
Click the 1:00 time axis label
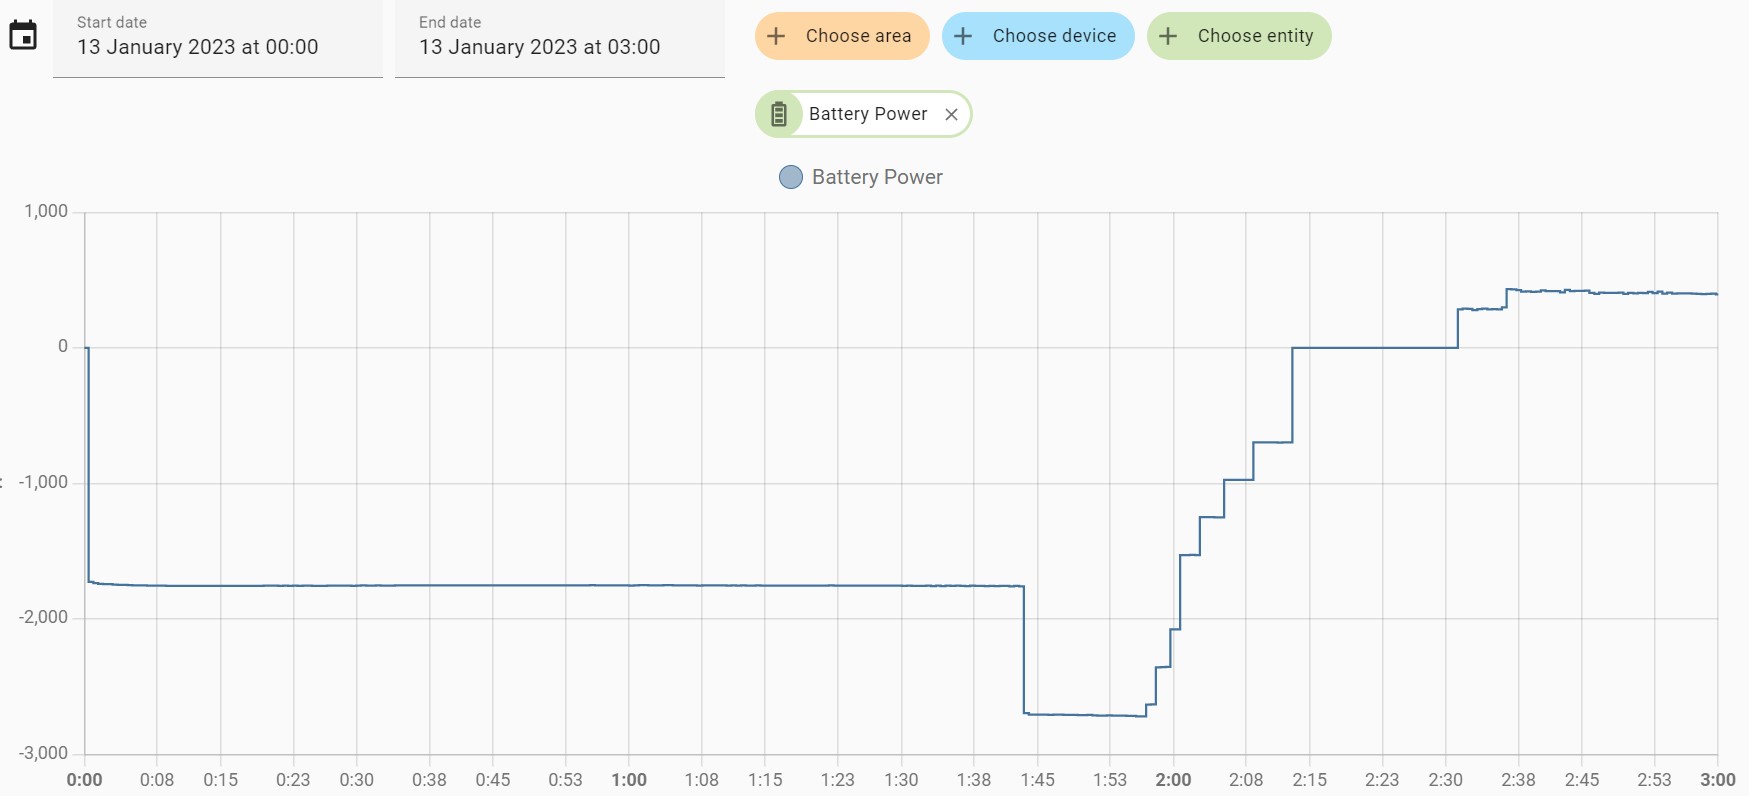629,780
